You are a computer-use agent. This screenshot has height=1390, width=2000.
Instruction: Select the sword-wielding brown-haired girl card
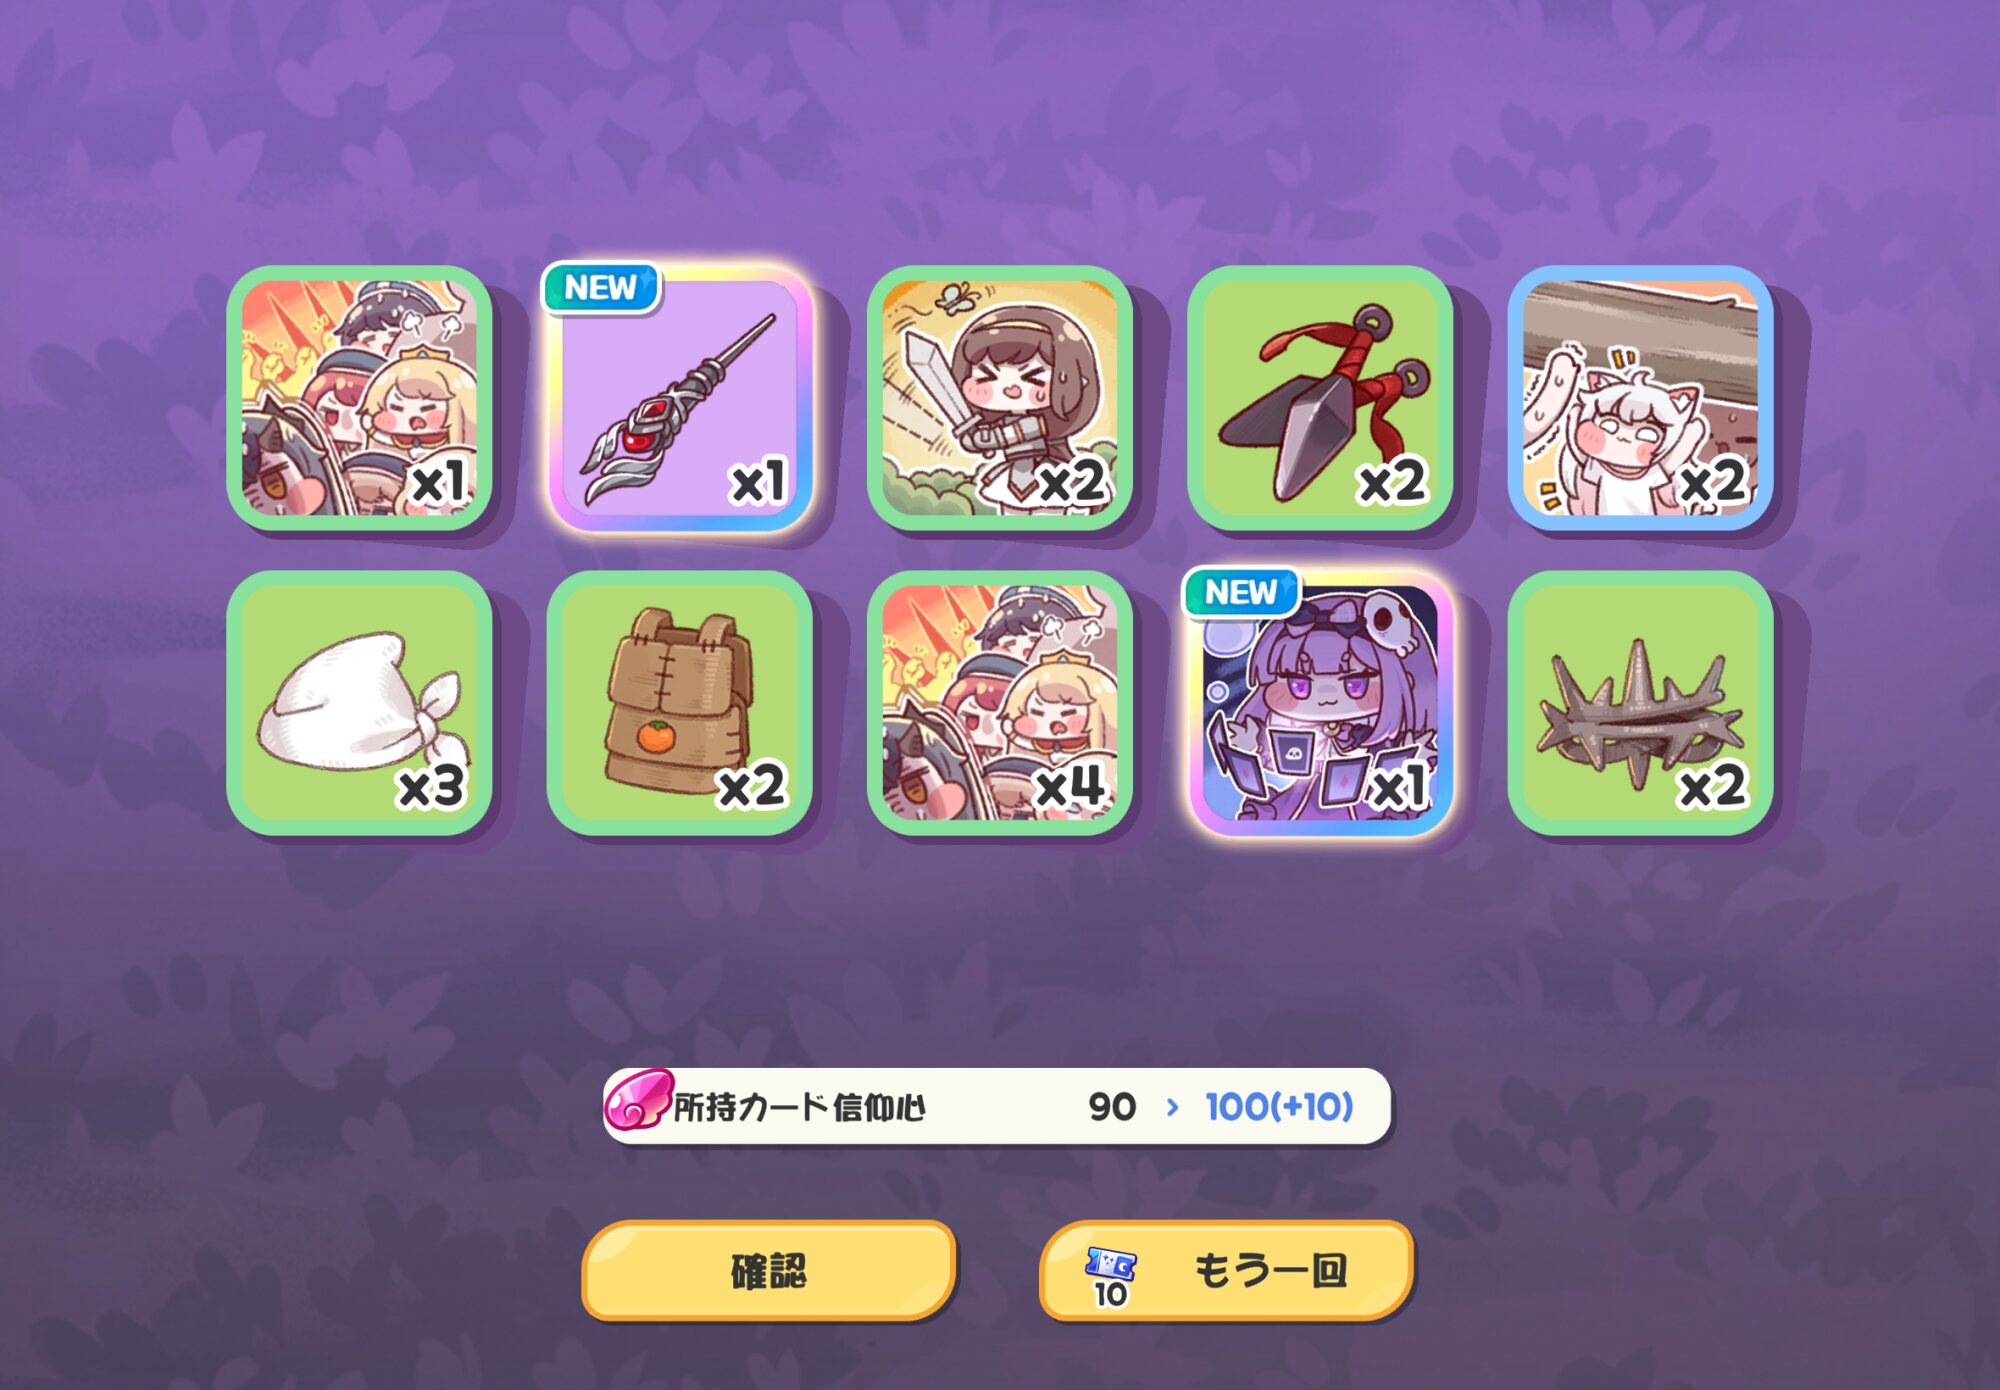(x=1000, y=398)
